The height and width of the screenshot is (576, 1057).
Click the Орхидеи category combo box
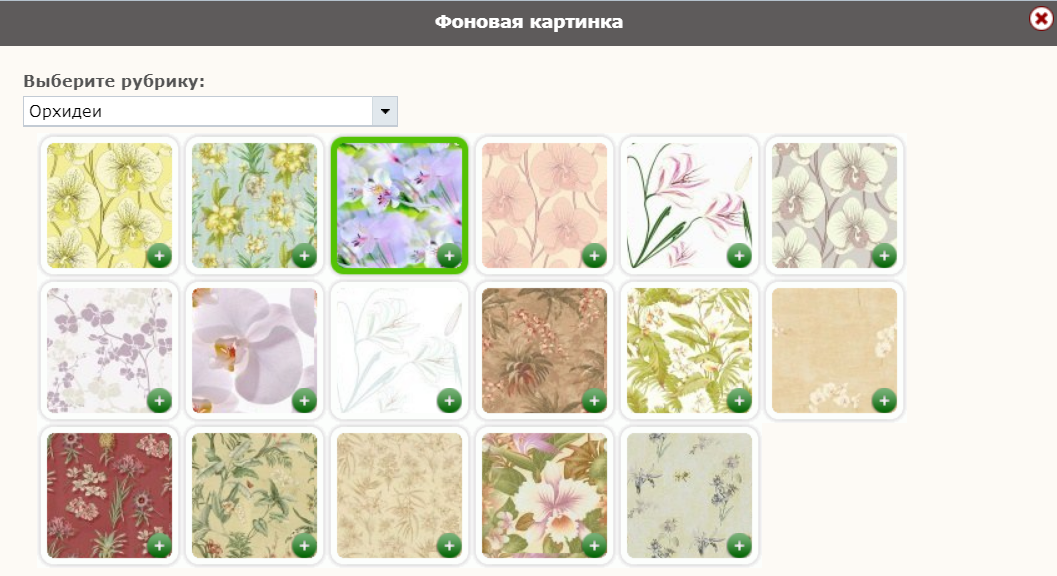(210, 111)
